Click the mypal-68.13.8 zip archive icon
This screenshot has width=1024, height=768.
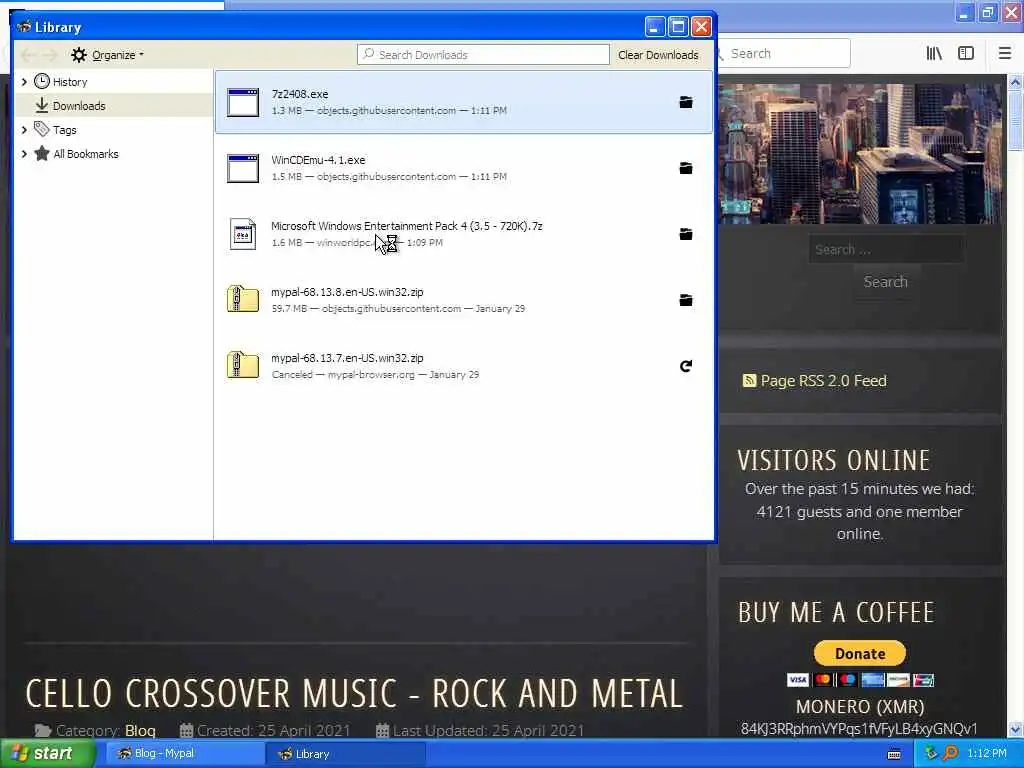pyautogui.click(x=243, y=299)
